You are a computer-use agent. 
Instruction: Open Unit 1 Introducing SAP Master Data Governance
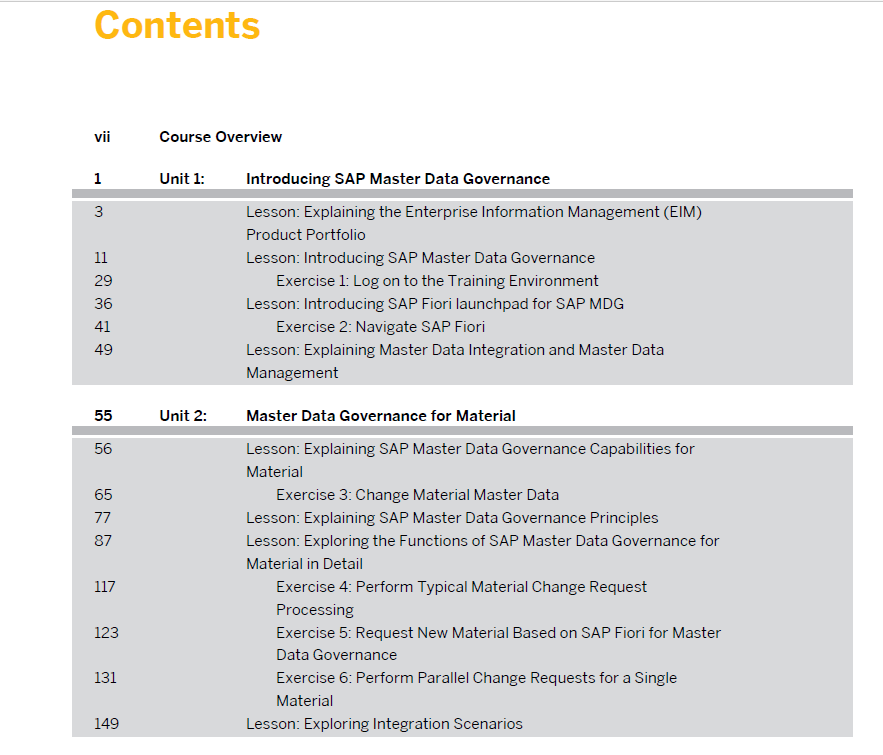(398, 179)
